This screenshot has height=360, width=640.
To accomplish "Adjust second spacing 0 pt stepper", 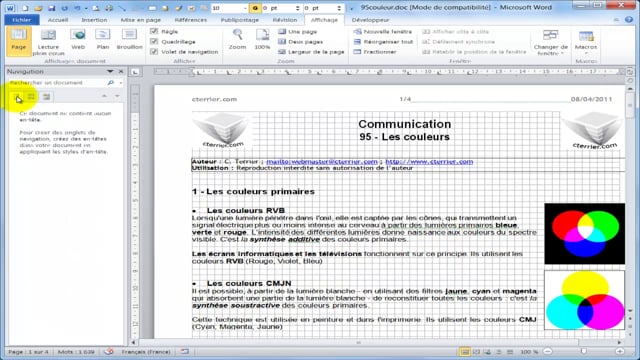I will pyautogui.click(x=339, y=8).
